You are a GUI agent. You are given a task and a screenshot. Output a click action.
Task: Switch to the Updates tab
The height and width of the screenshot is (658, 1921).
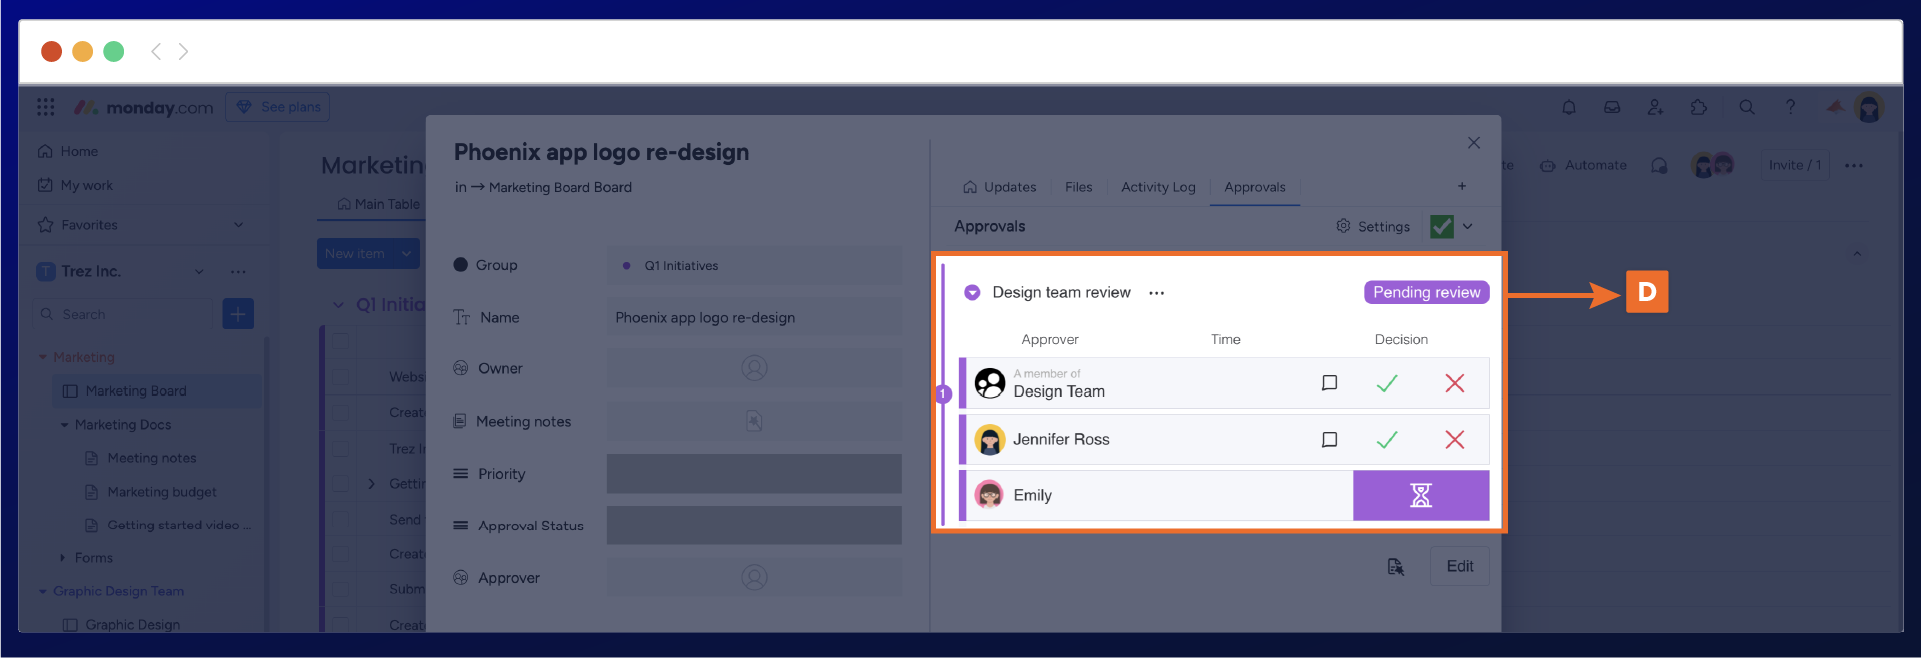click(x=999, y=187)
